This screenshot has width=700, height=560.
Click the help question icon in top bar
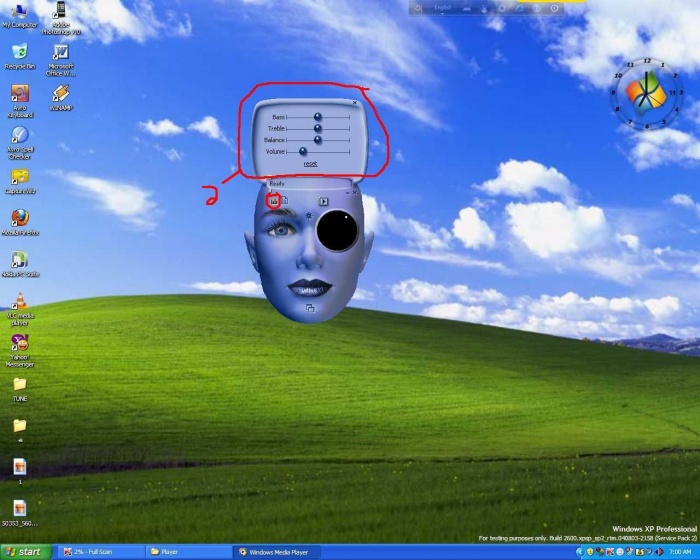click(537, 8)
